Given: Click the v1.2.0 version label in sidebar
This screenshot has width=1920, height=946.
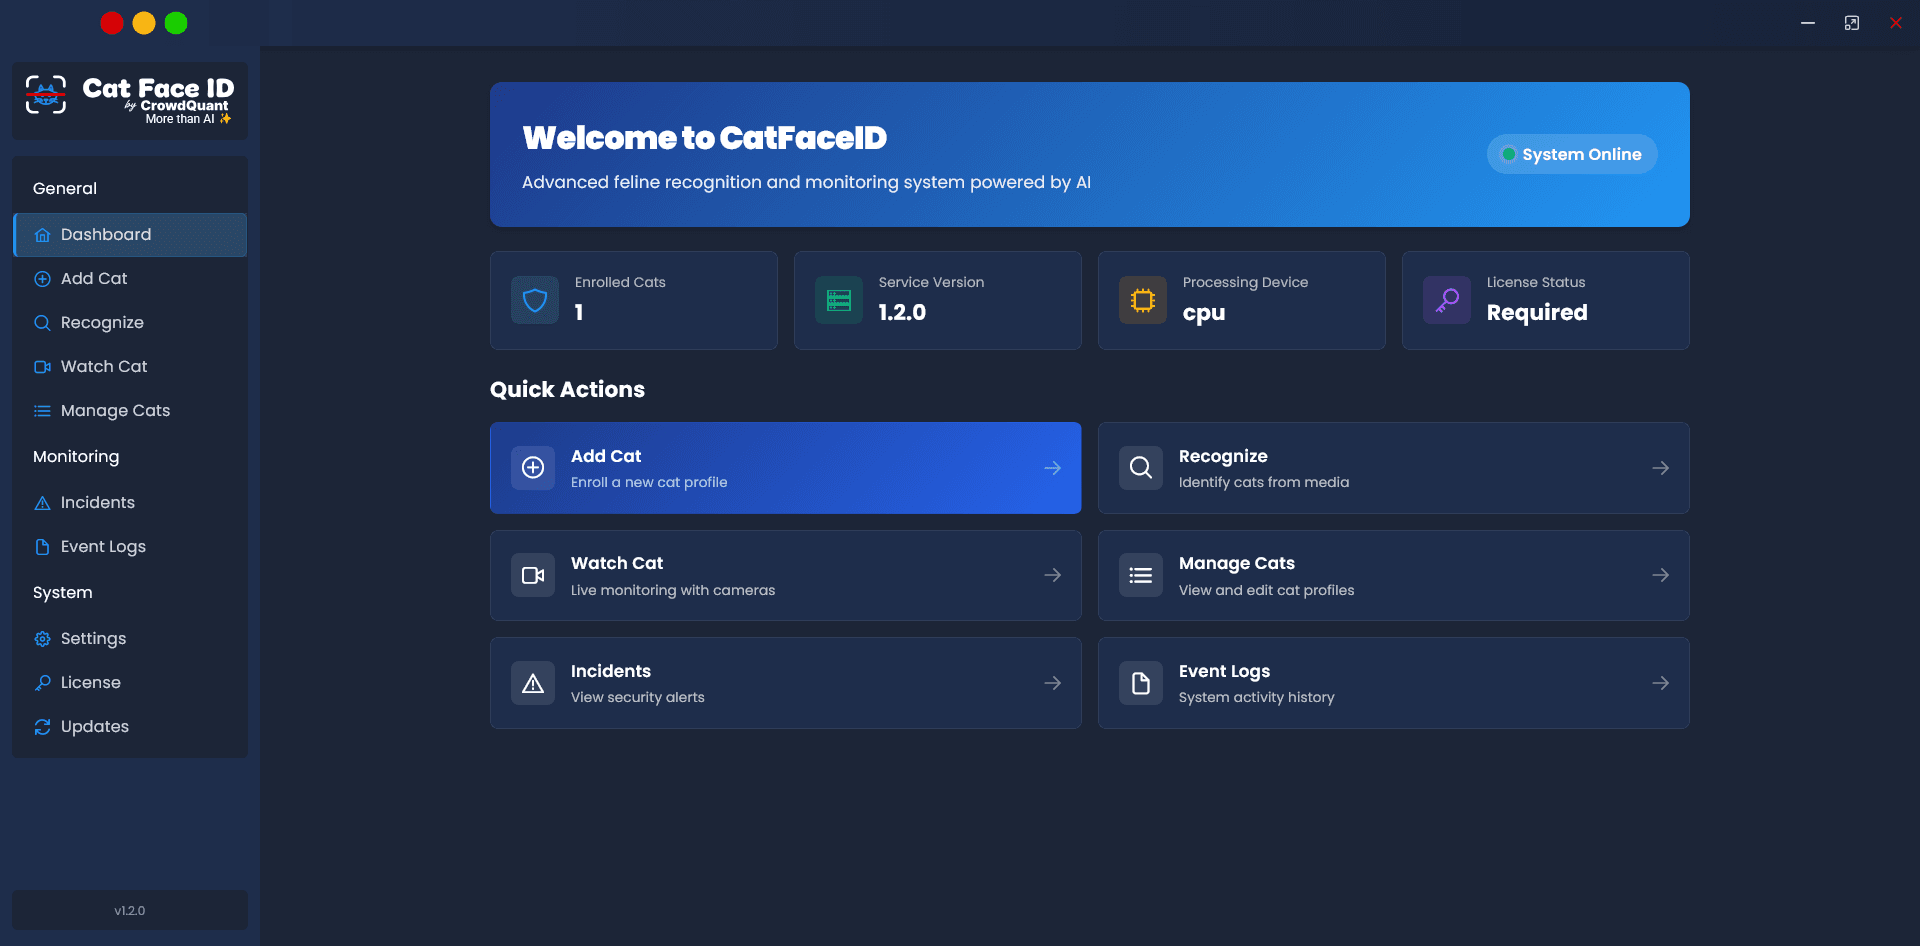Looking at the screenshot, I should (130, 911).
